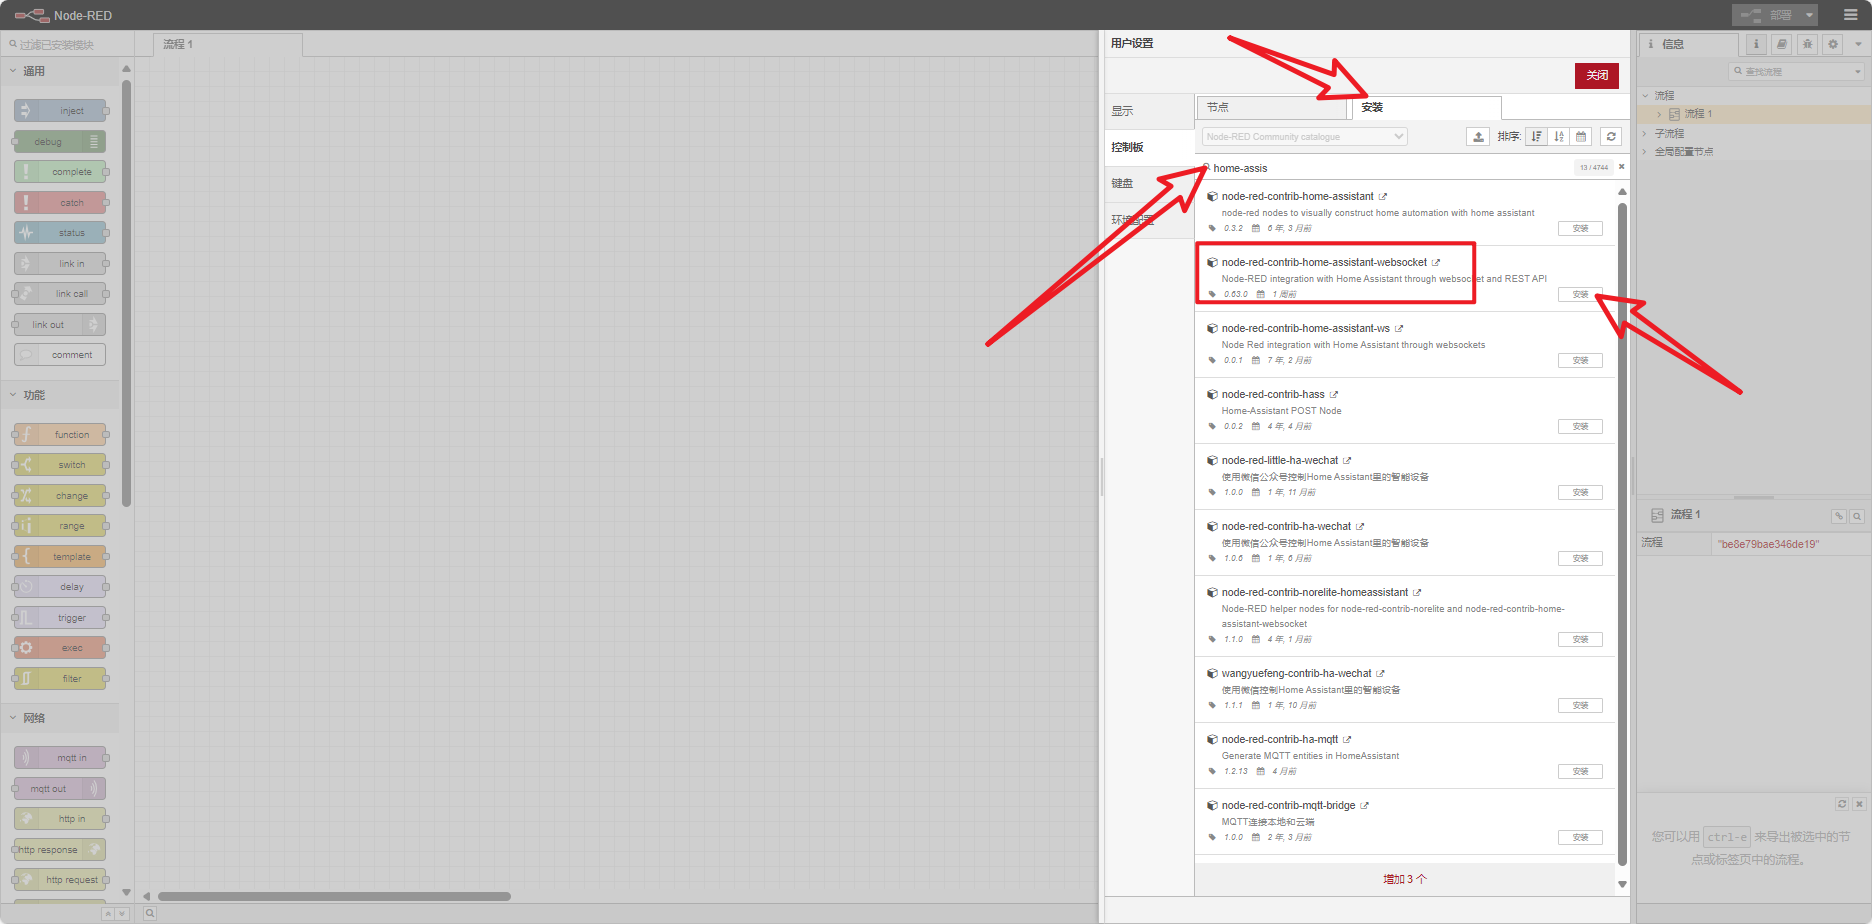Open external link for node-red-little-ha-wechat
The image size is (1872, 924).
[1347, 461]
